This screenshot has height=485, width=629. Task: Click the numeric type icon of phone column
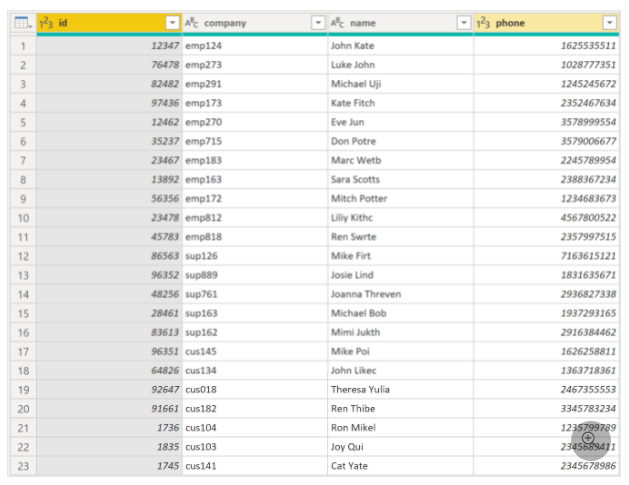coord(483,23)
